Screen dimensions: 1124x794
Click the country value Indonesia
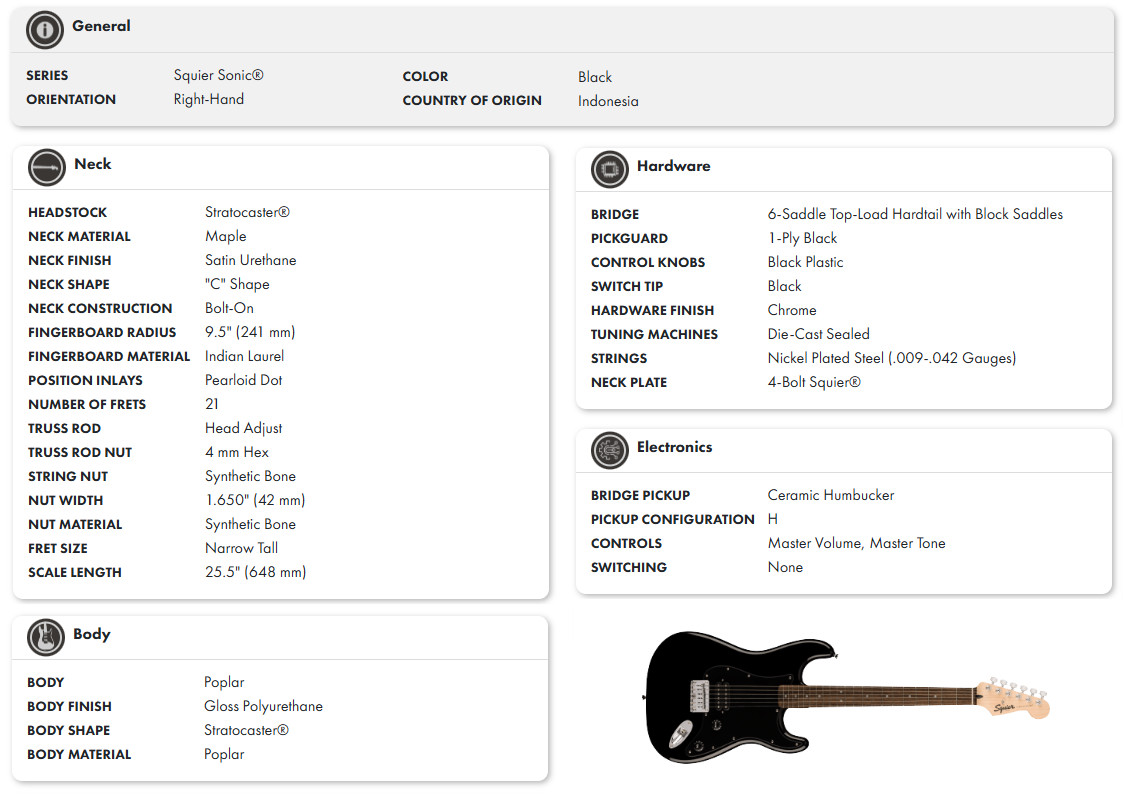pos(608,101)
